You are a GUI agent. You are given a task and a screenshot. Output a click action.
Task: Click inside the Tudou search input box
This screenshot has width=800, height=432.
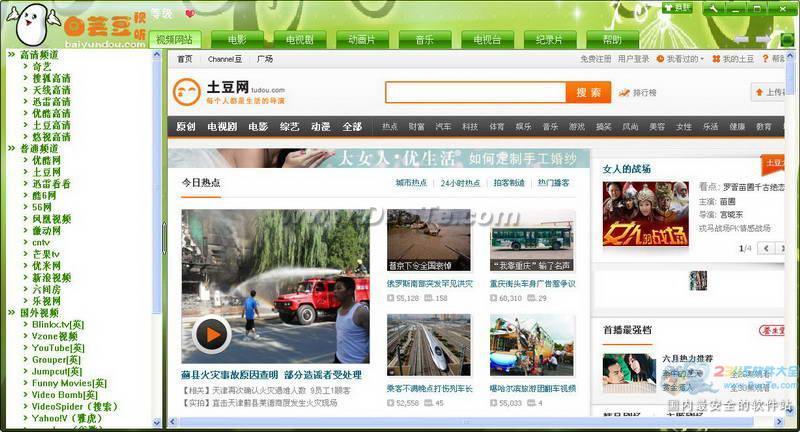coord(476,92)
